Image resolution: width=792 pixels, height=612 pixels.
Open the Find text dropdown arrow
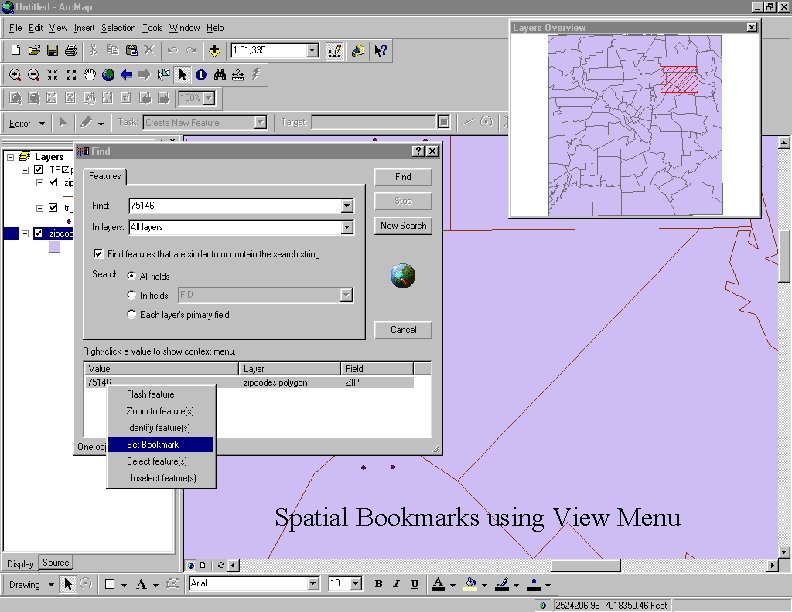[346, 206]
